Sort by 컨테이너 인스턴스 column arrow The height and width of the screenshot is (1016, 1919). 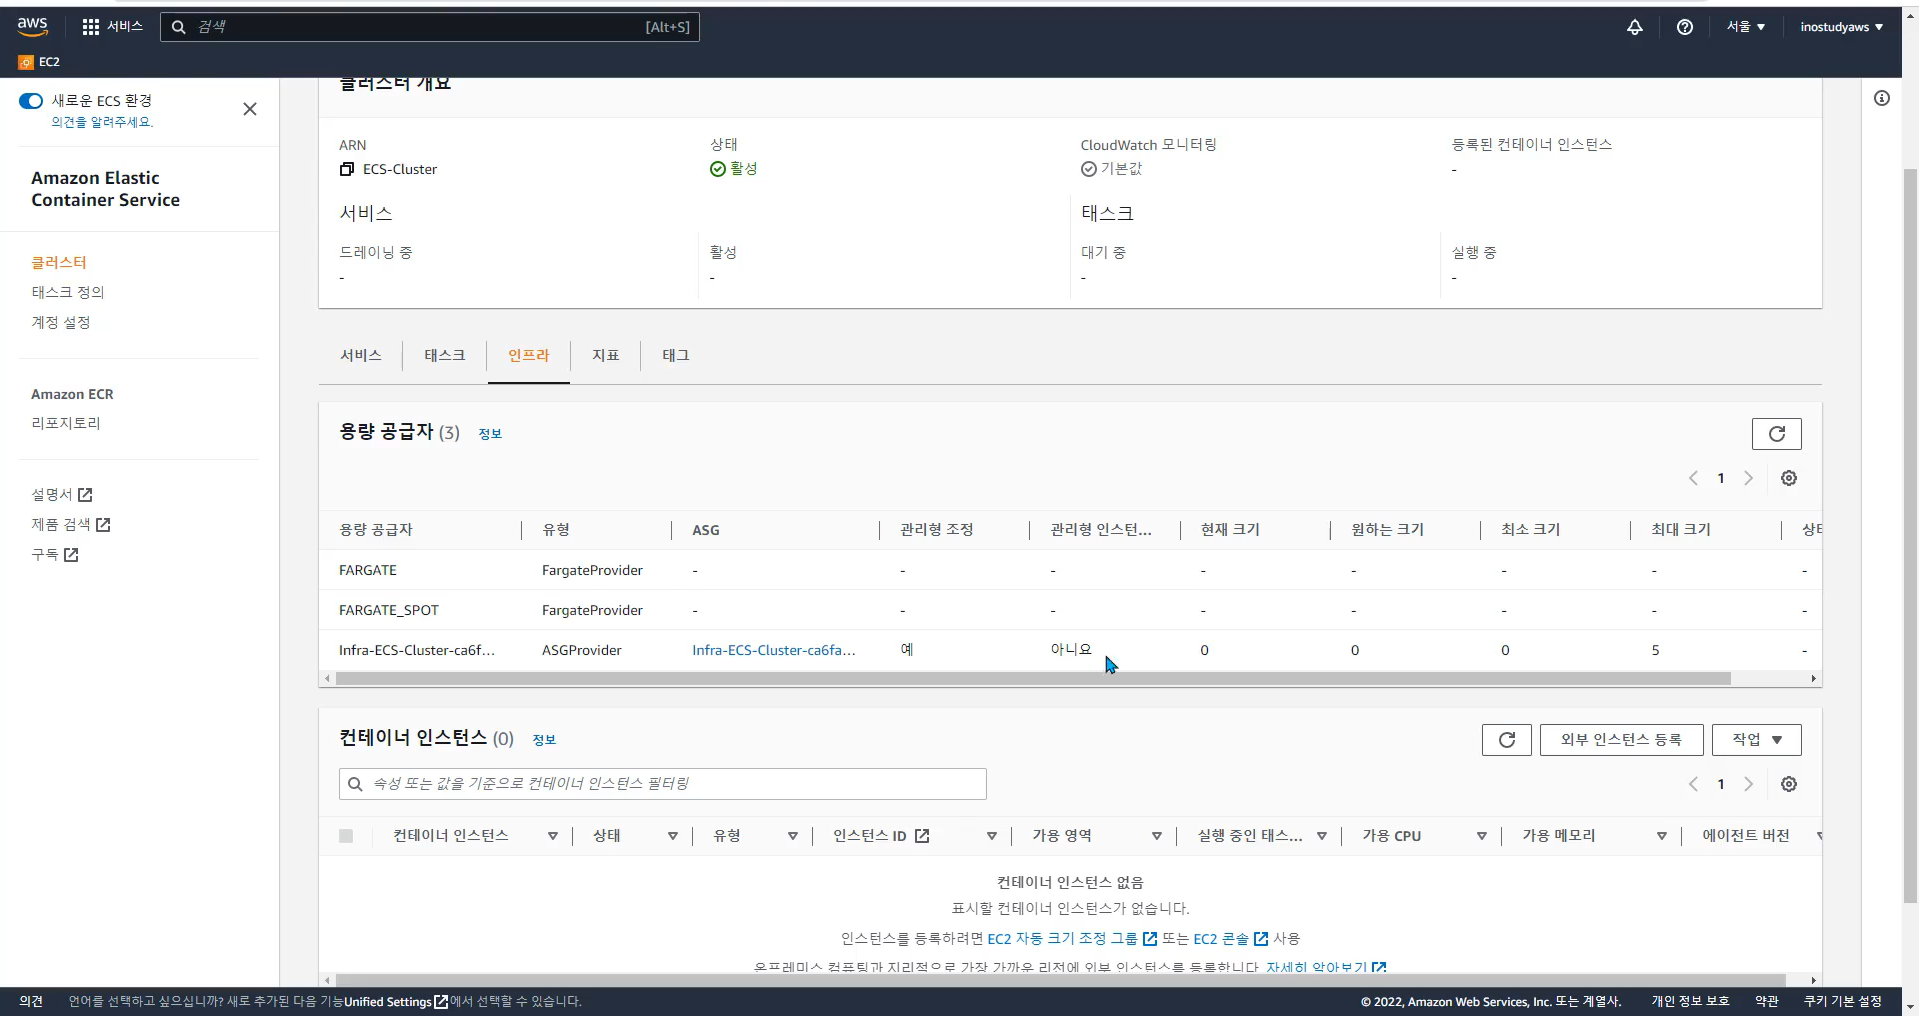pyautogui.click(x=552, y=836)
